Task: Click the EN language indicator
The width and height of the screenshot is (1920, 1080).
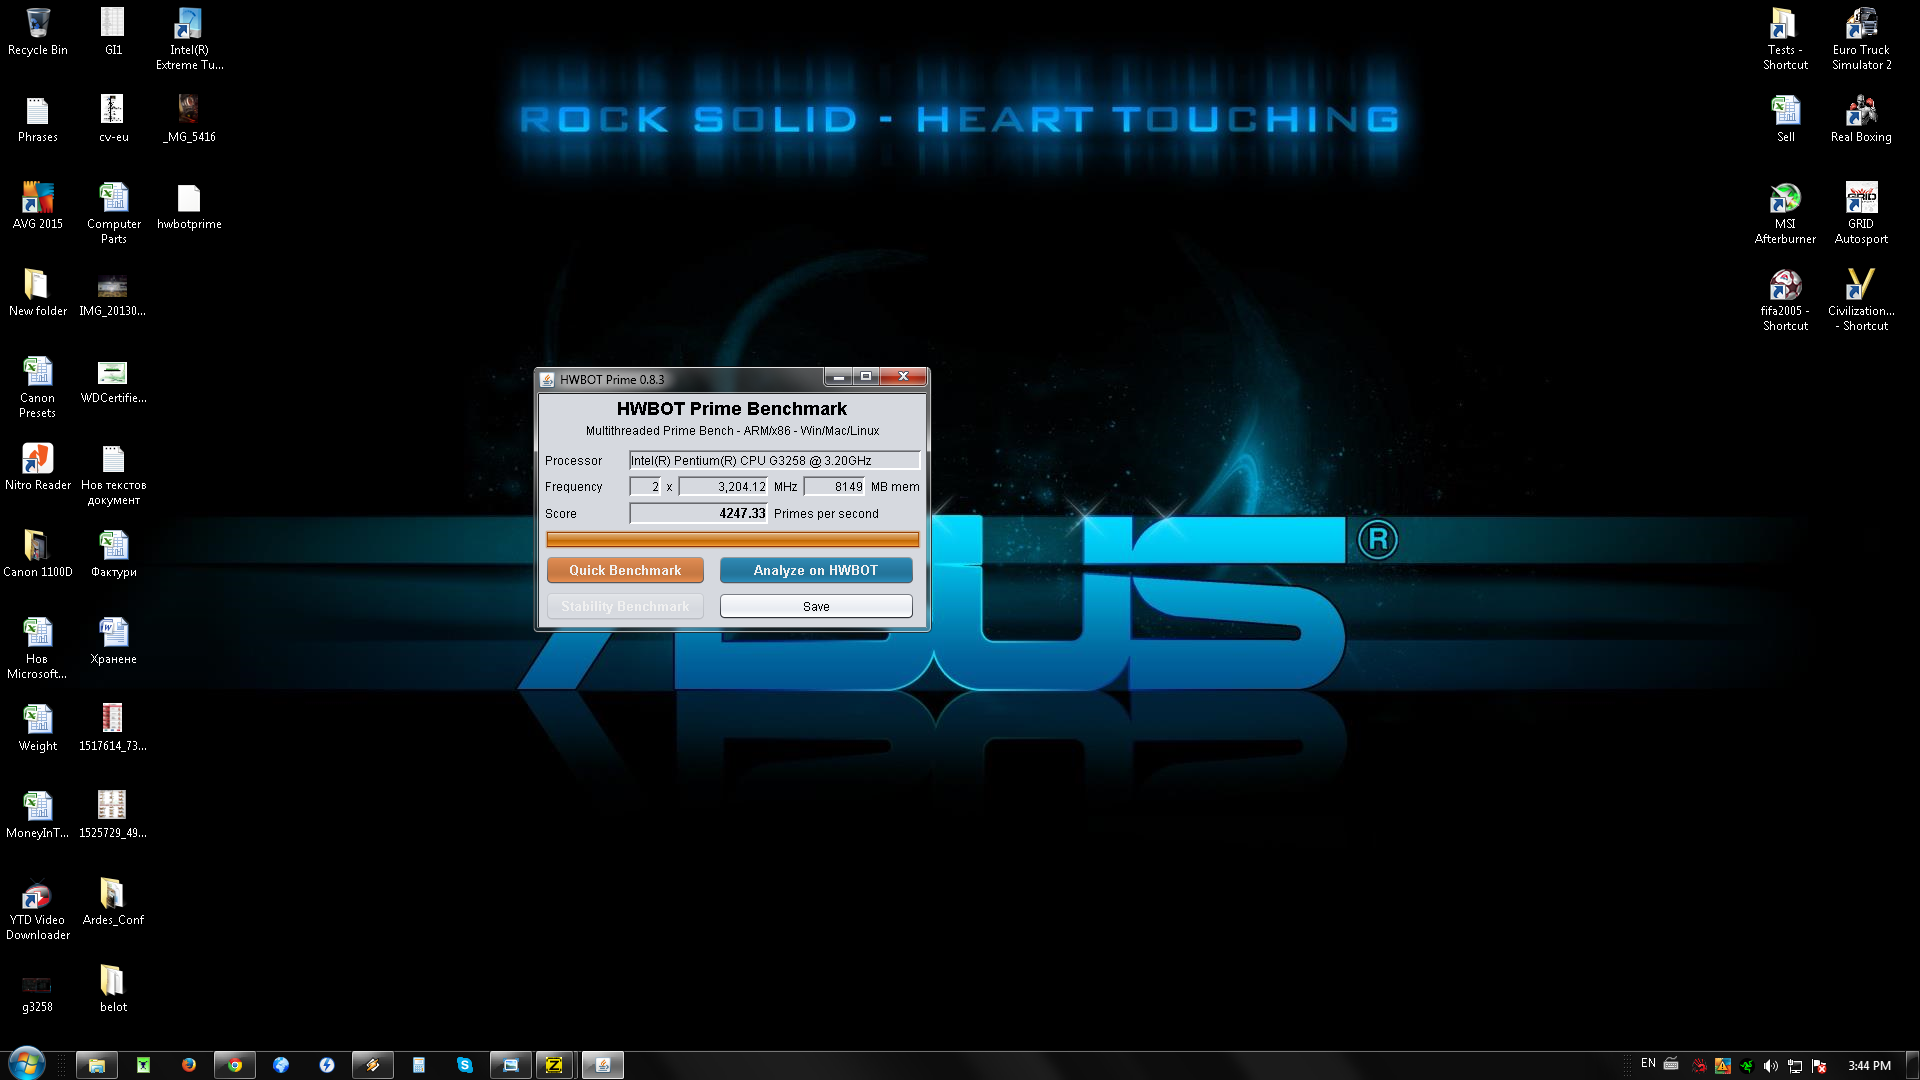Action: pyautogui.click(x=1648, y=1063)
